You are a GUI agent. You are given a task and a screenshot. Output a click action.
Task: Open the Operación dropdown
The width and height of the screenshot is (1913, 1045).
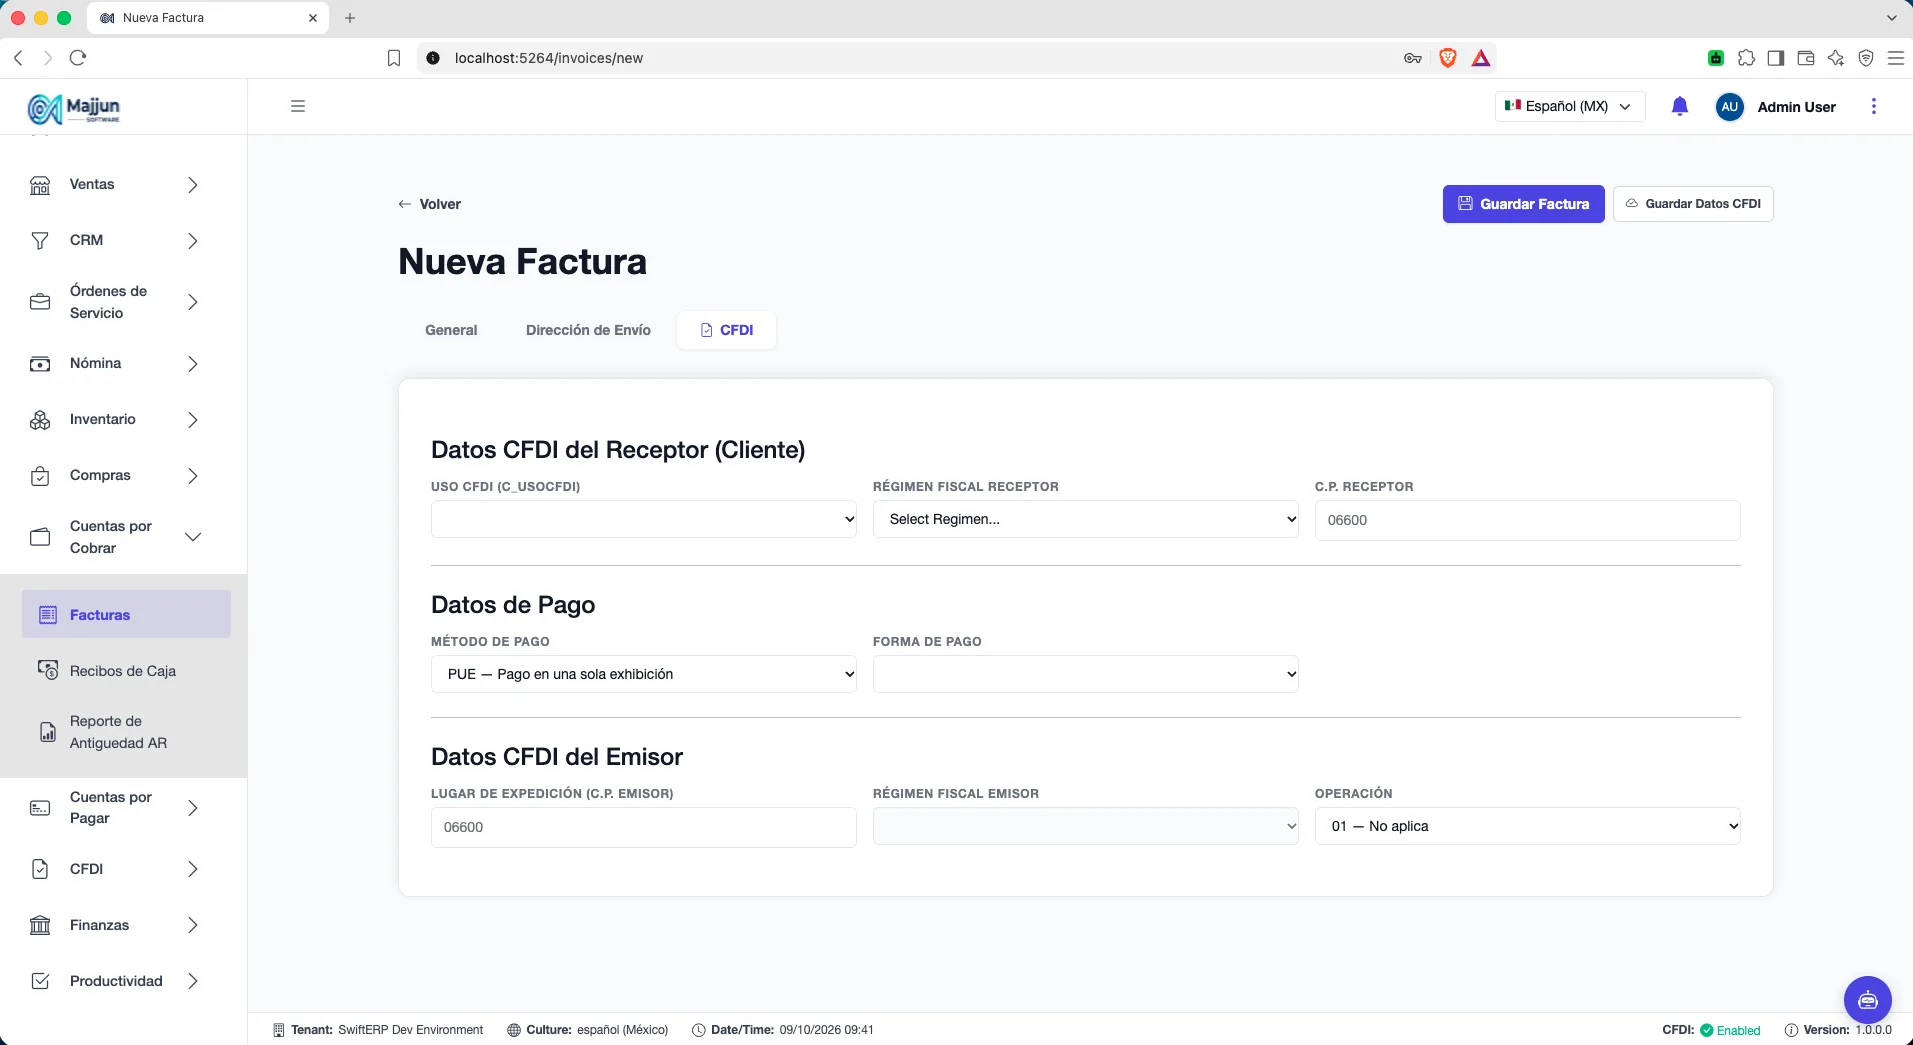click(x=1528, y=826)
